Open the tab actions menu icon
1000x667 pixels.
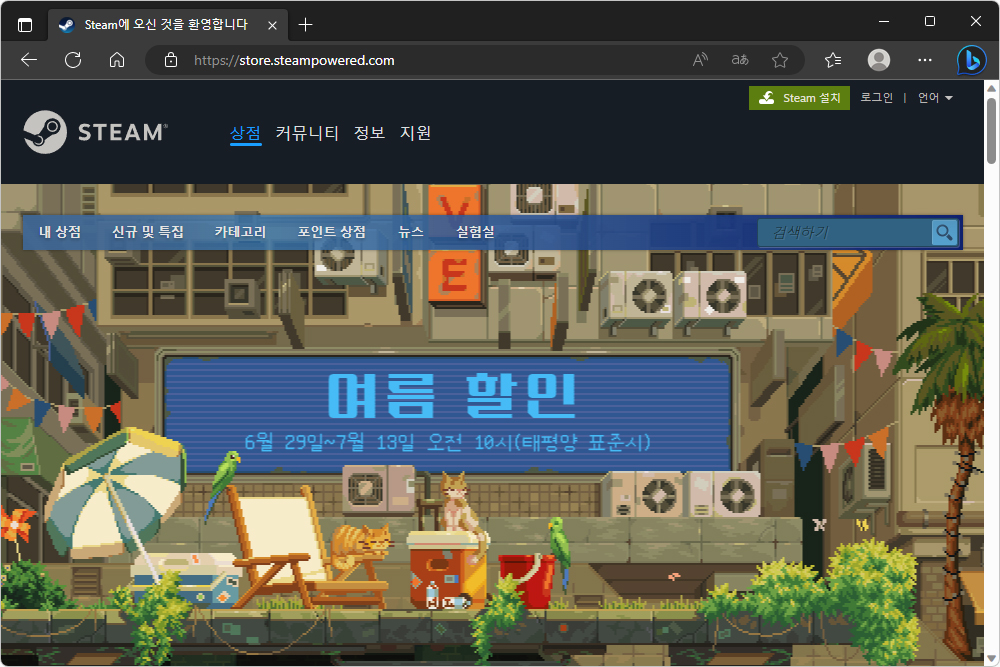(25, 25)
